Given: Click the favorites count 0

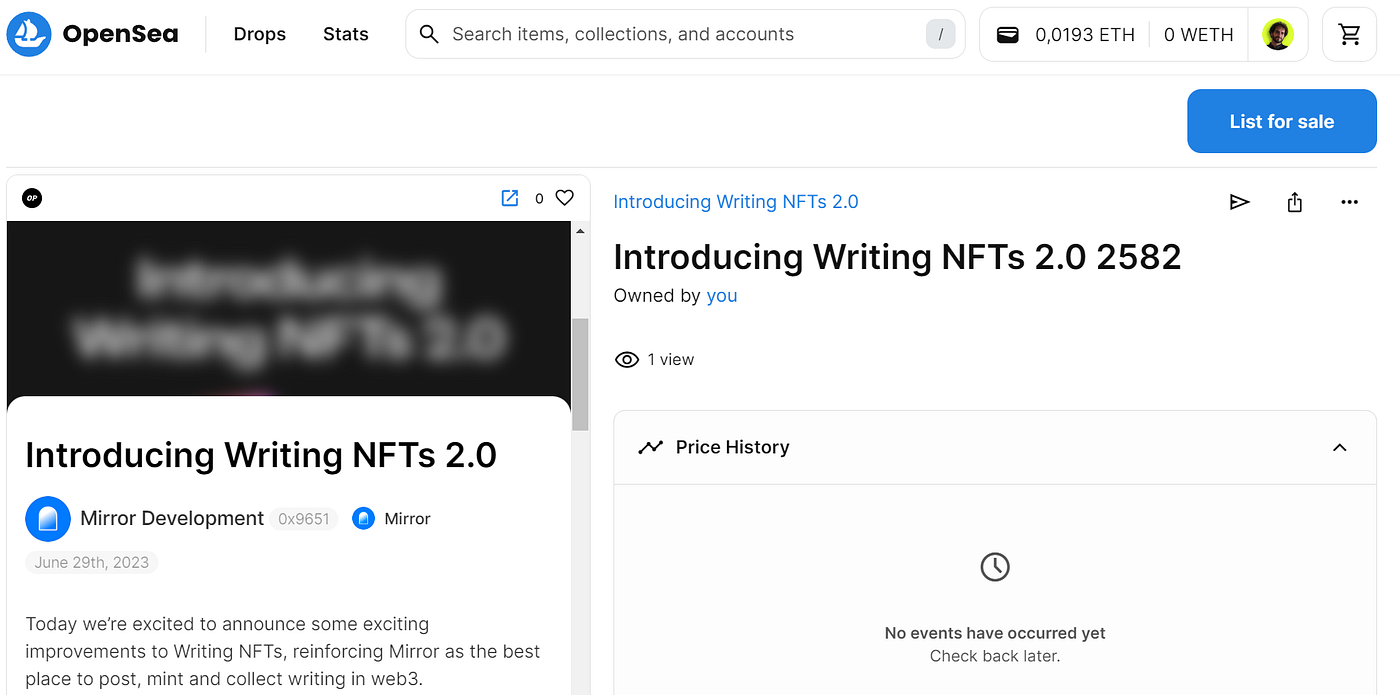Looking at the screenshot, I should 539,198.
